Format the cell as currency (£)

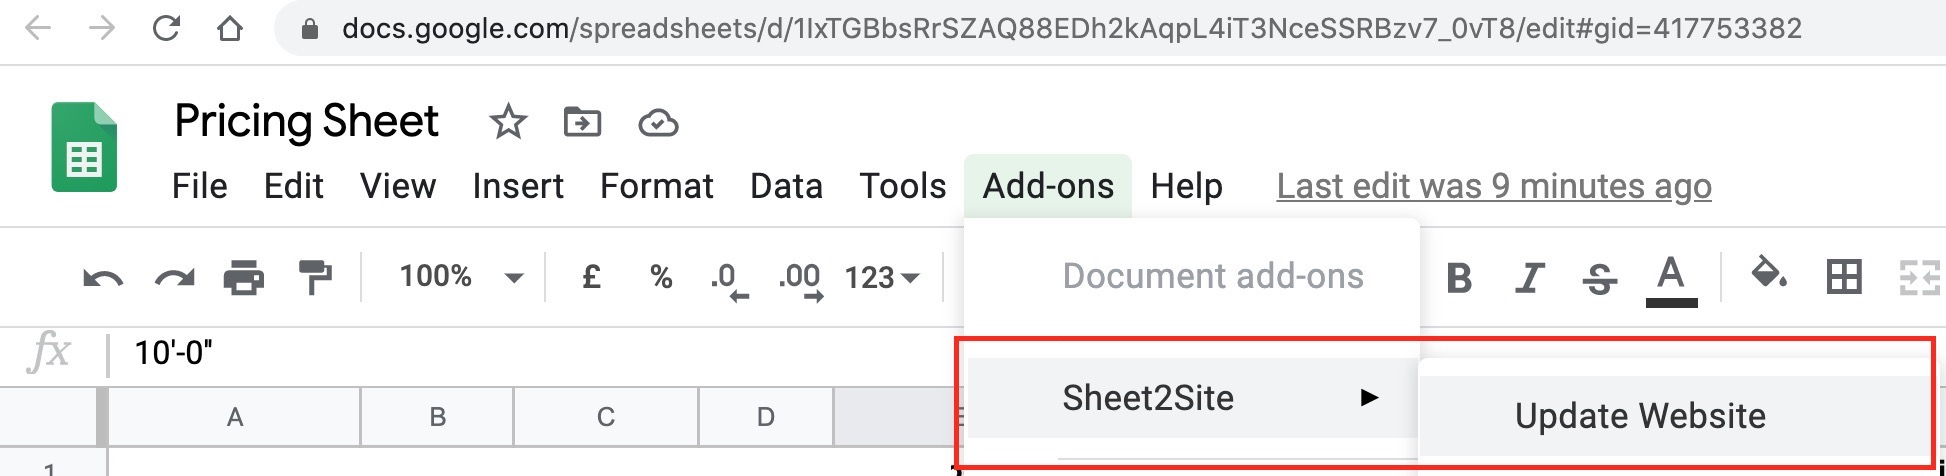click(591, 277)
